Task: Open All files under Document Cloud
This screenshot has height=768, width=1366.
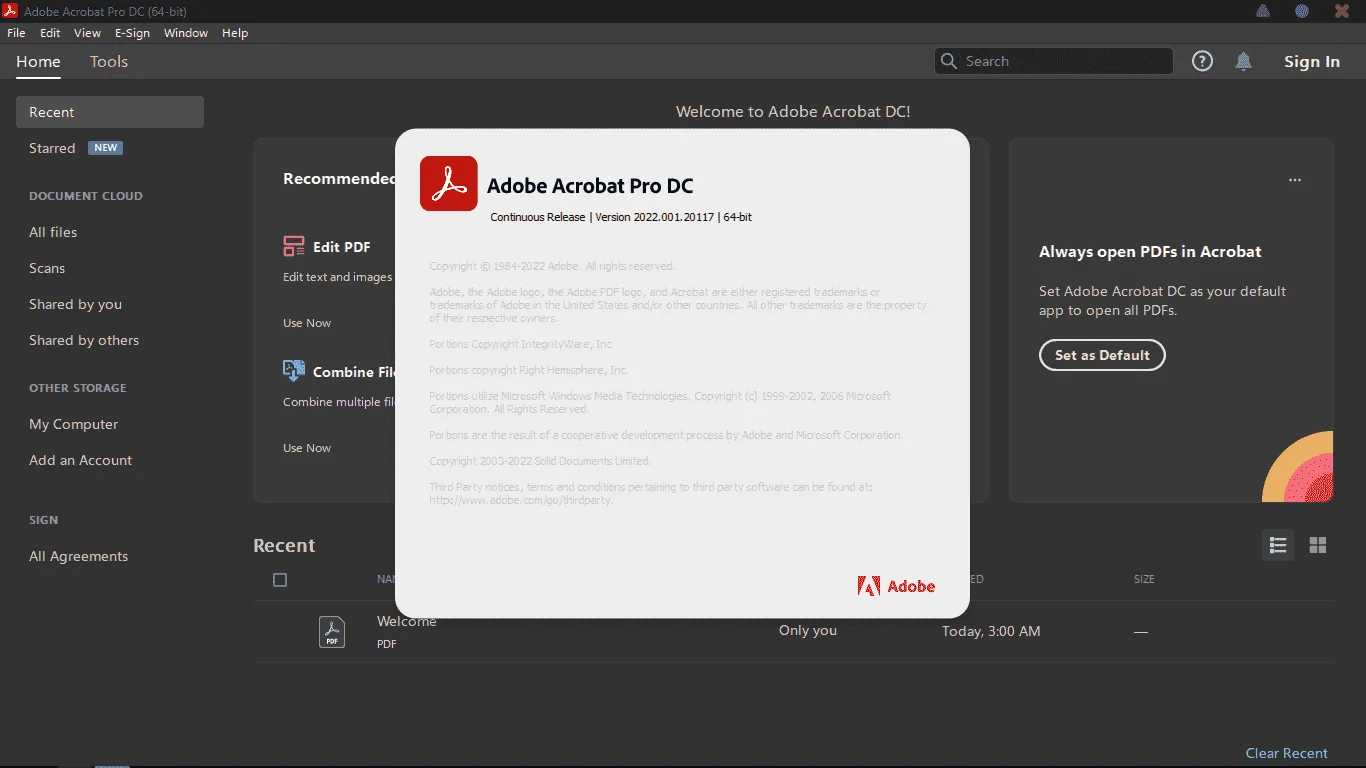Action: tap(53, 232)
